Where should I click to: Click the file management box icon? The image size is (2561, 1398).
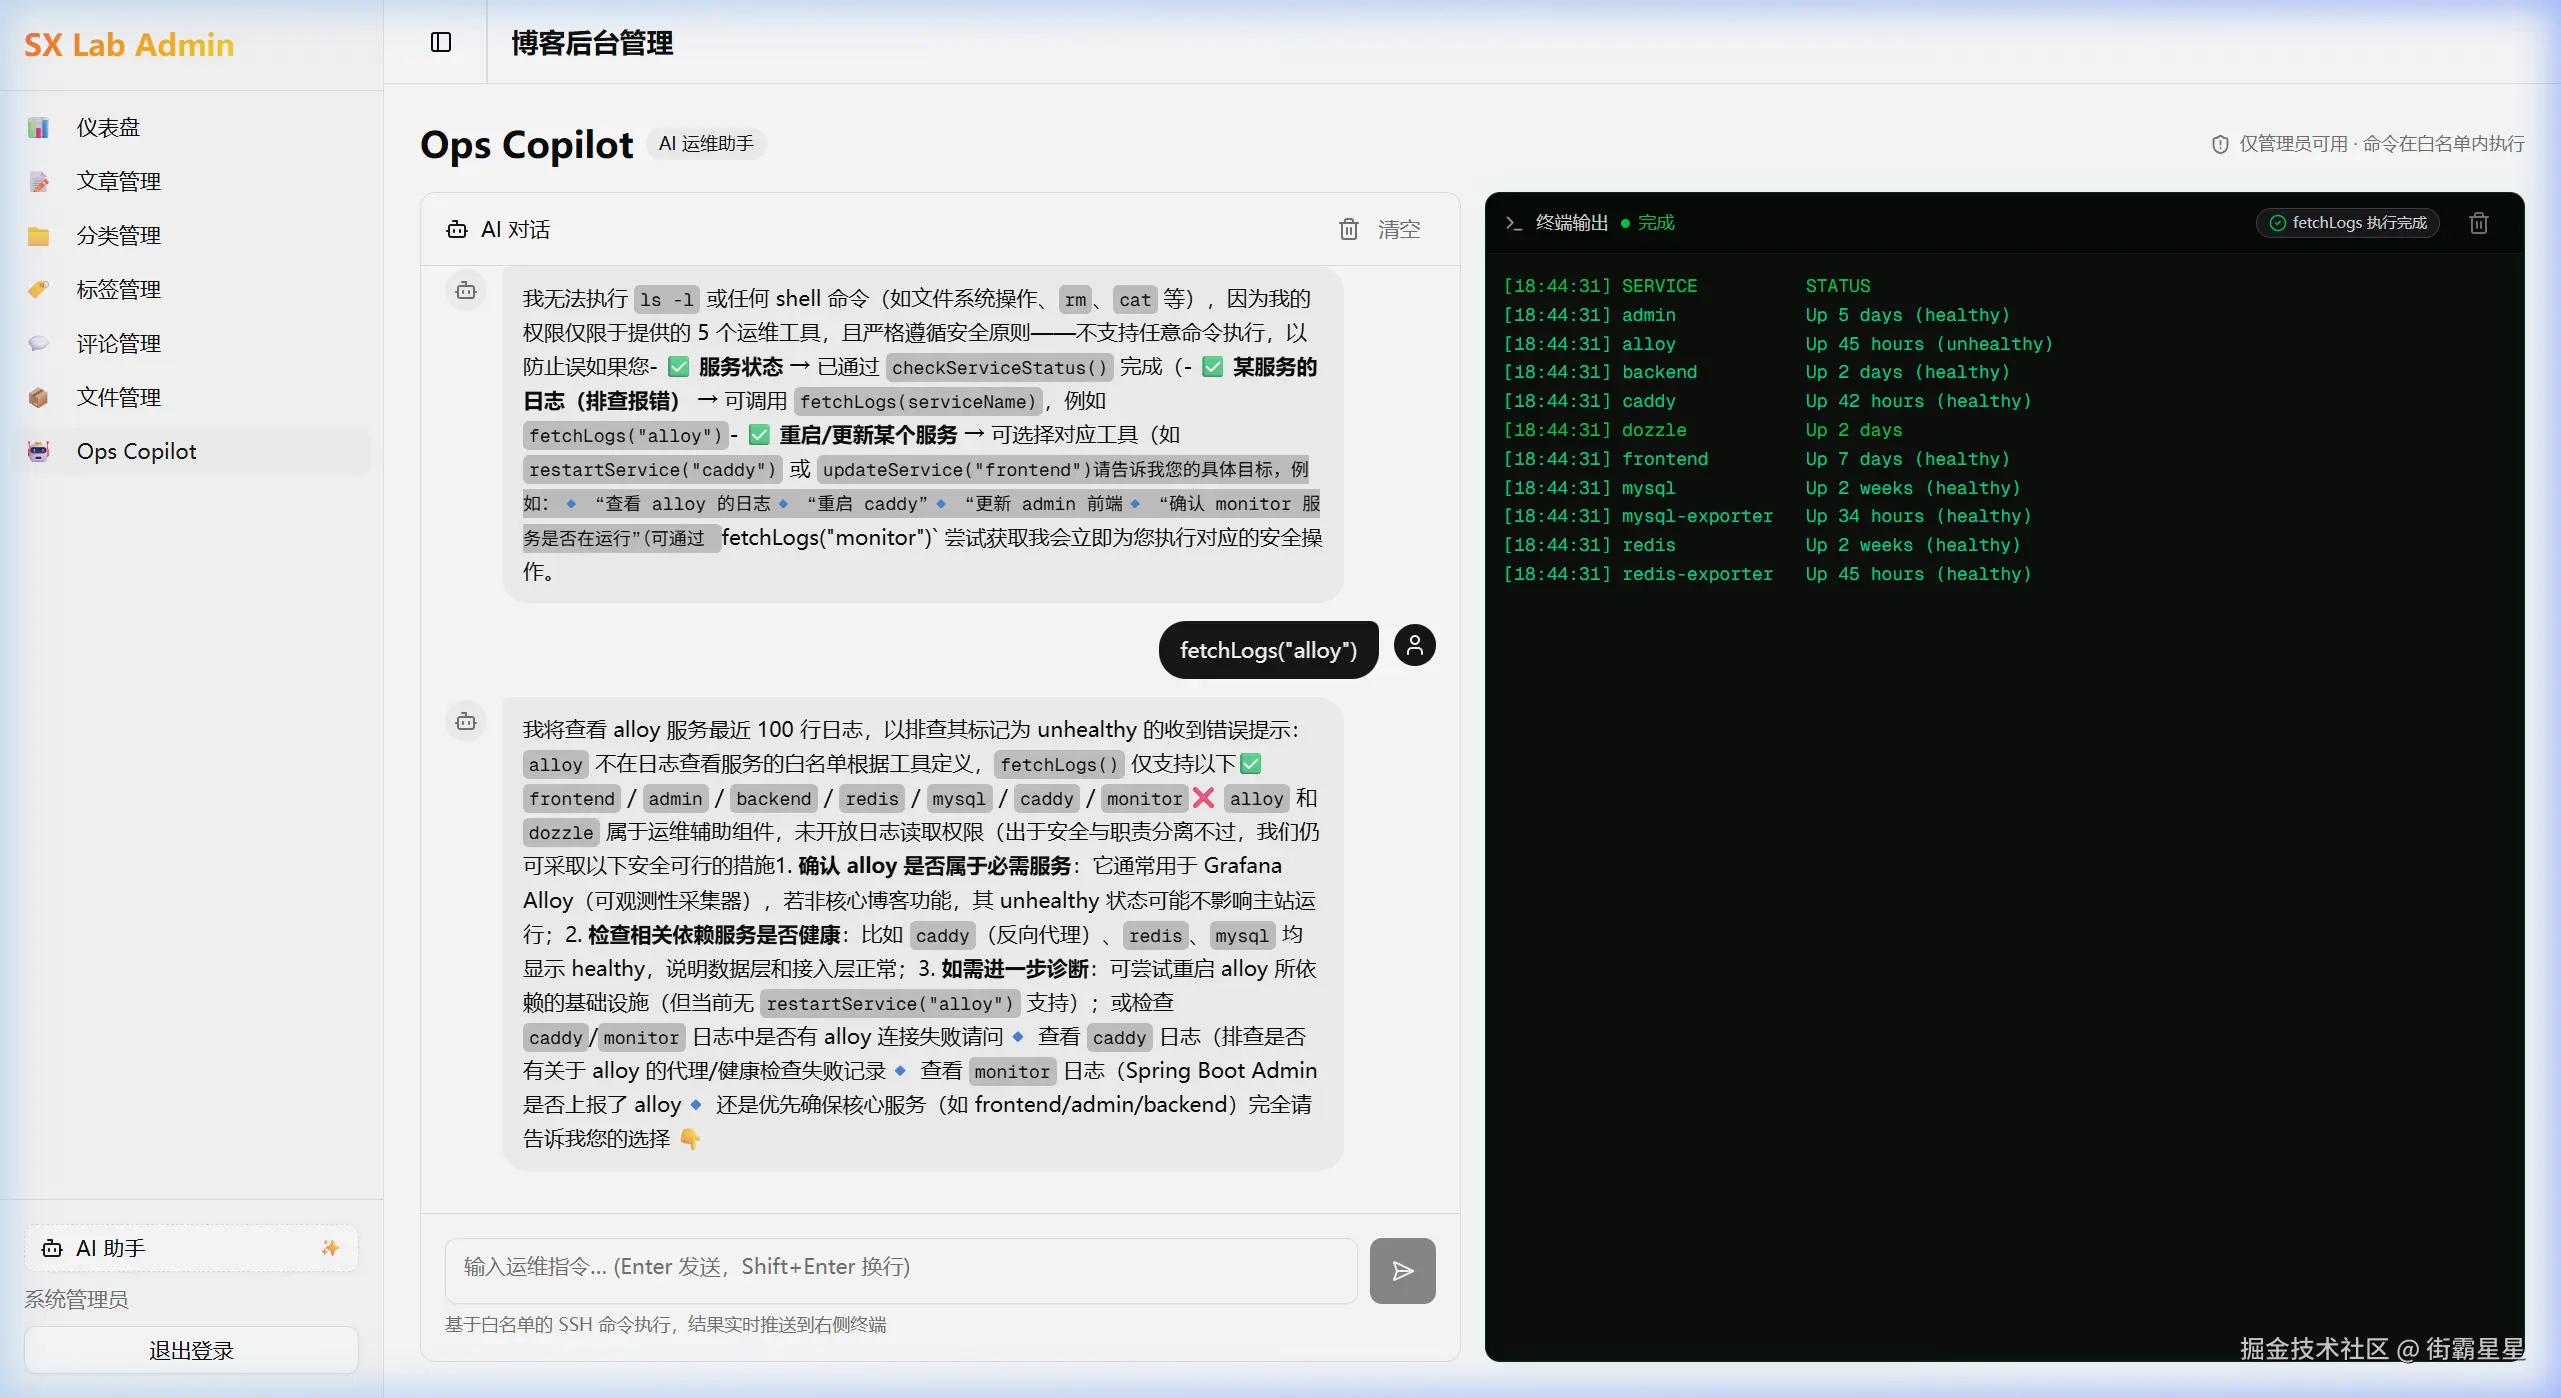tap(38, 398)
